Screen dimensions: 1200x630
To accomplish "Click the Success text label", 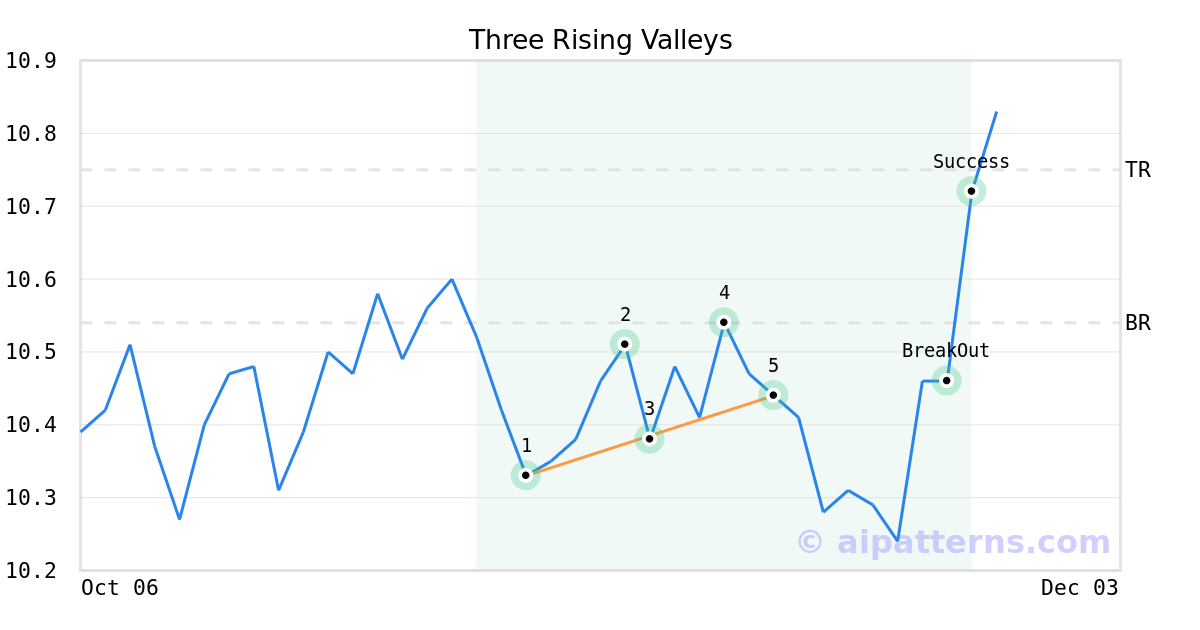I will [x=971, y=162].
